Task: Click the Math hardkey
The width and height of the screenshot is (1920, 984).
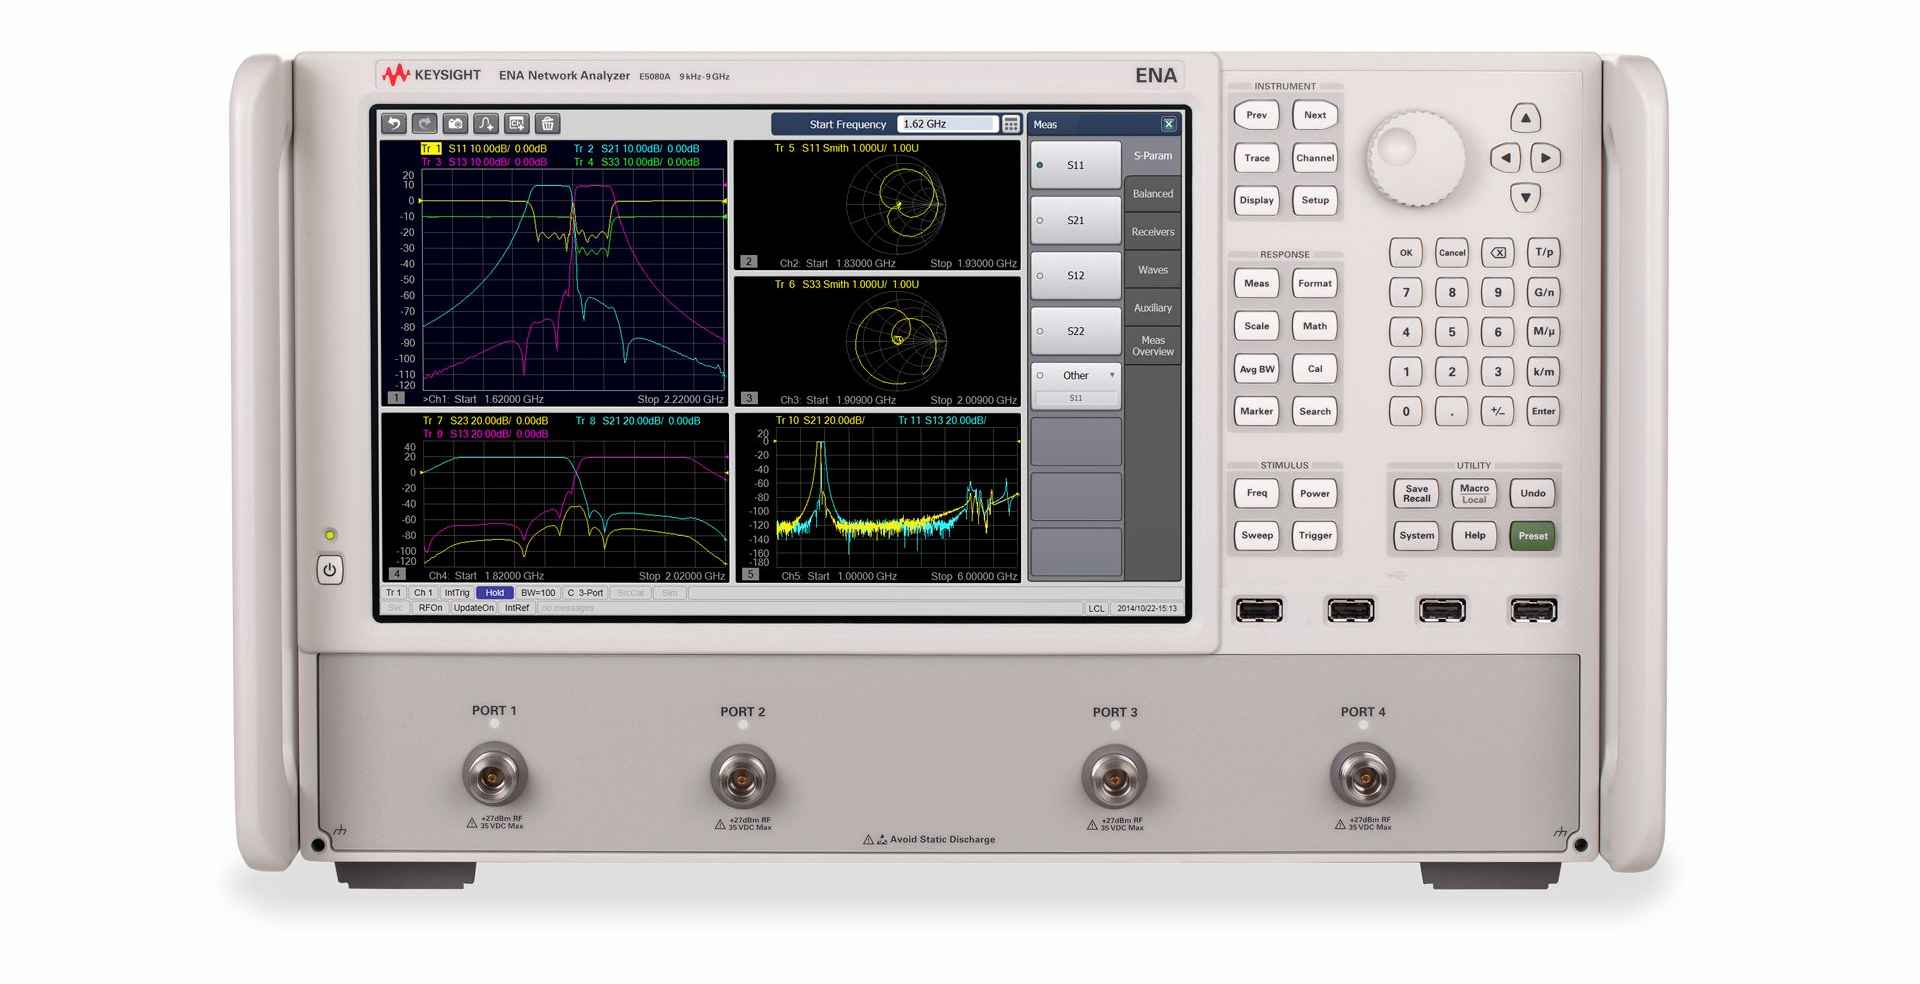Action: (x=1315, y=326)
